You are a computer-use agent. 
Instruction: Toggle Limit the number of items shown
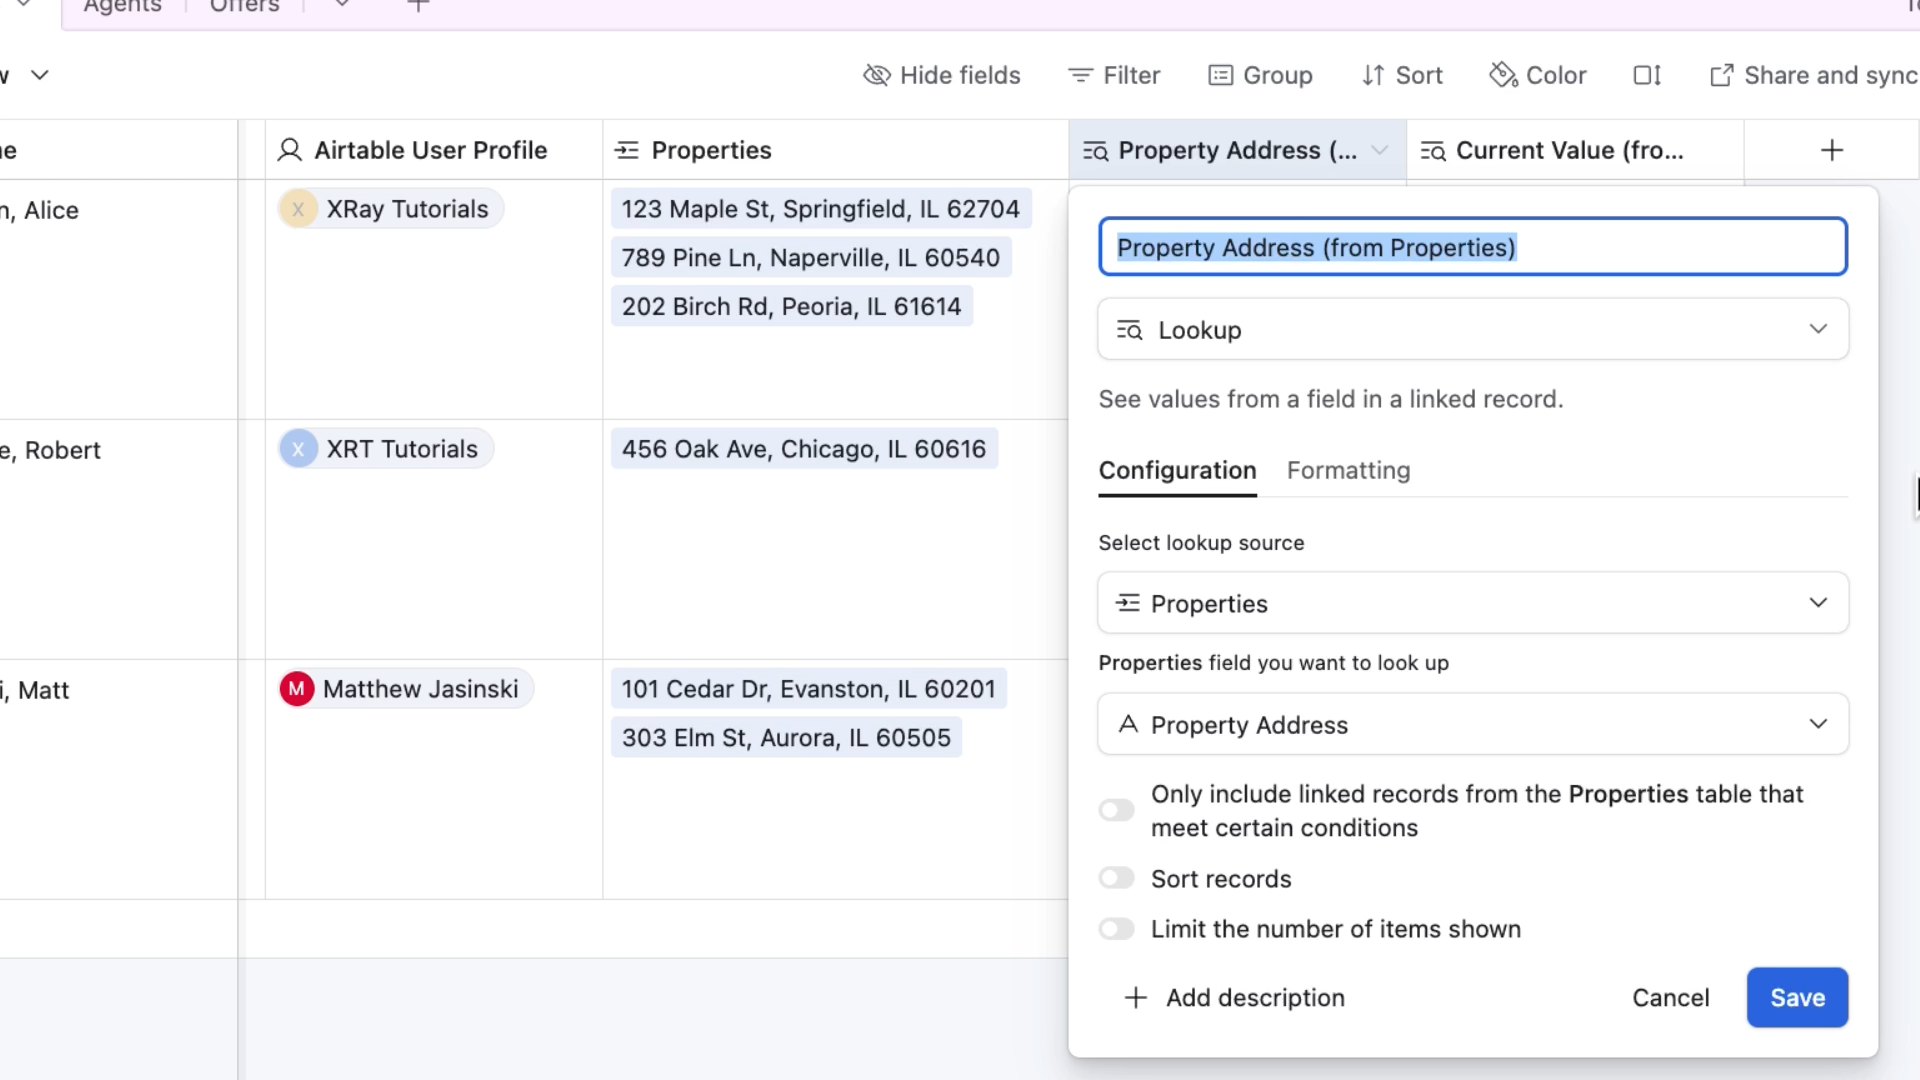[x=1116, y=929]
